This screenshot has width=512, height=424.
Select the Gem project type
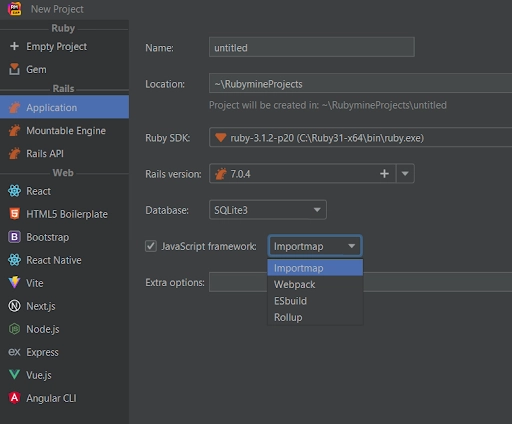pos(64,69)
